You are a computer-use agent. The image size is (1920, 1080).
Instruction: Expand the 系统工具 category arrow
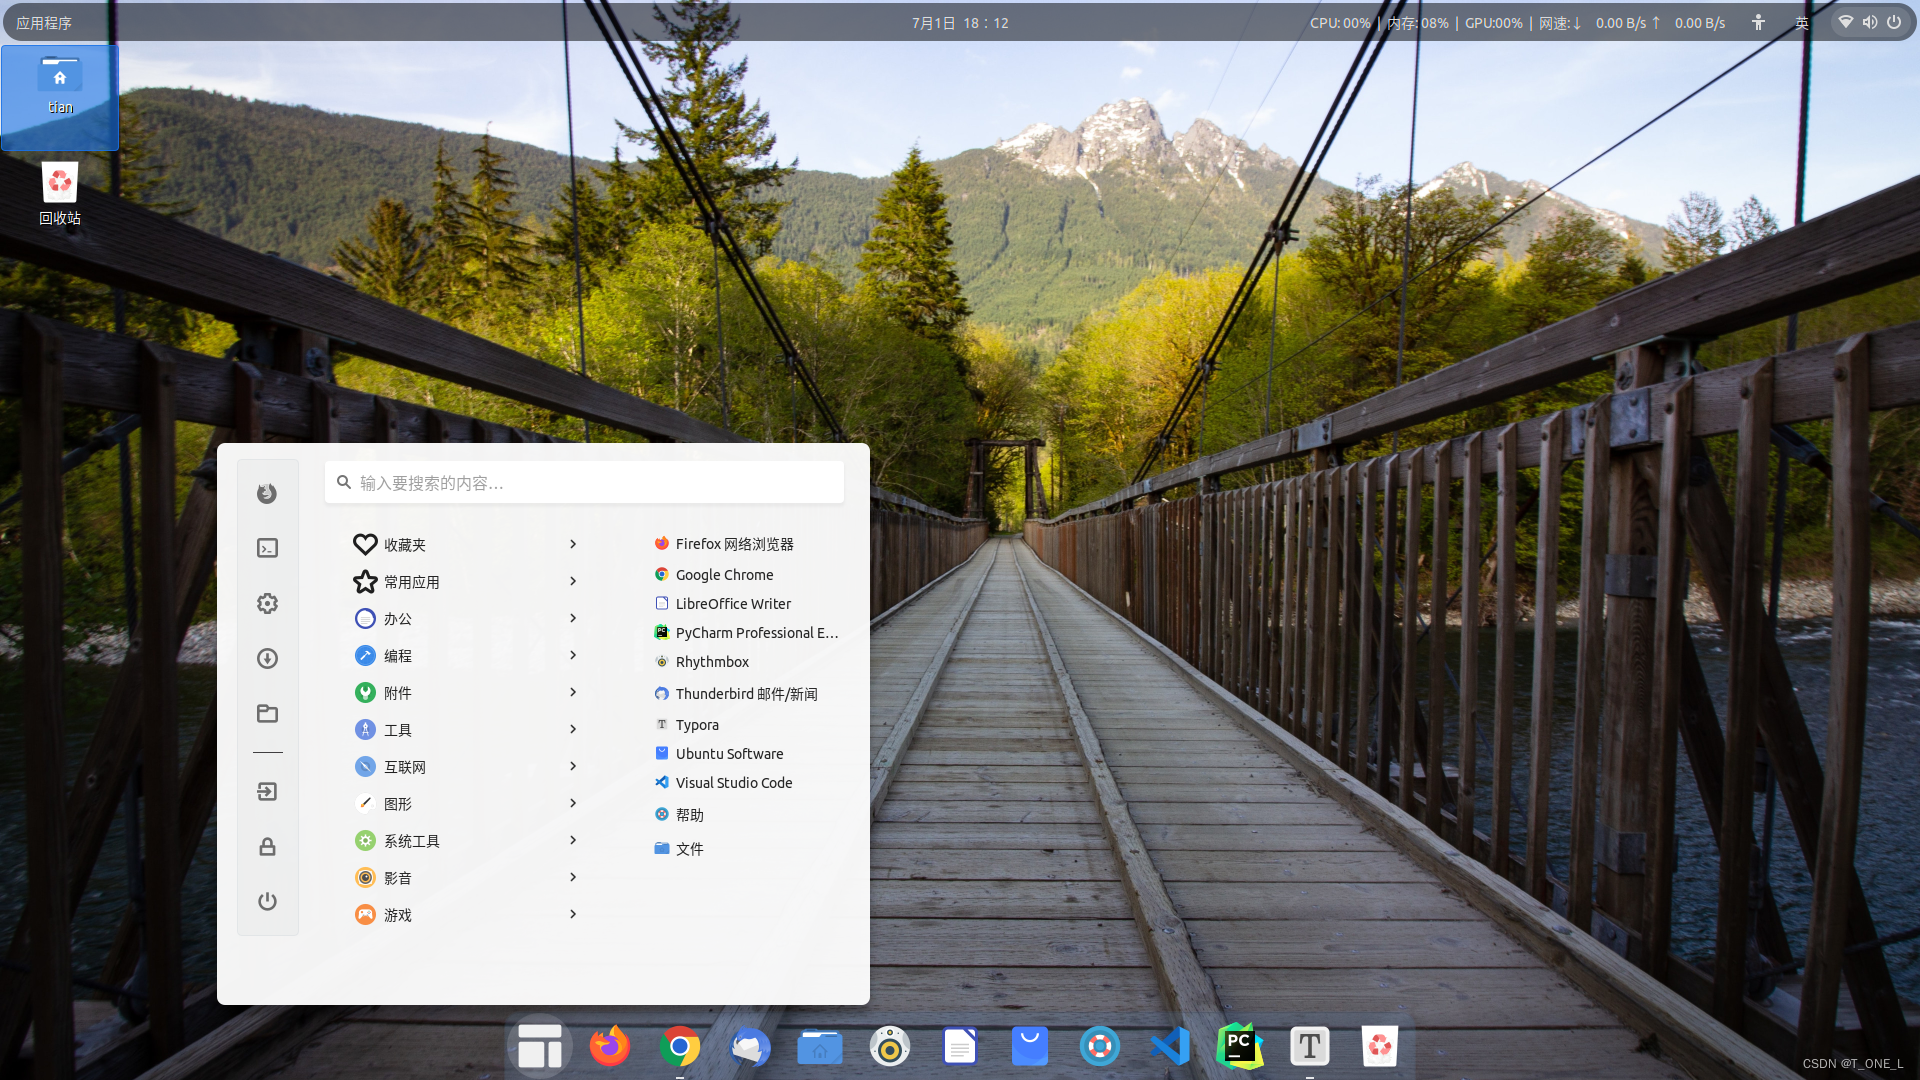(x=573, y=840)
